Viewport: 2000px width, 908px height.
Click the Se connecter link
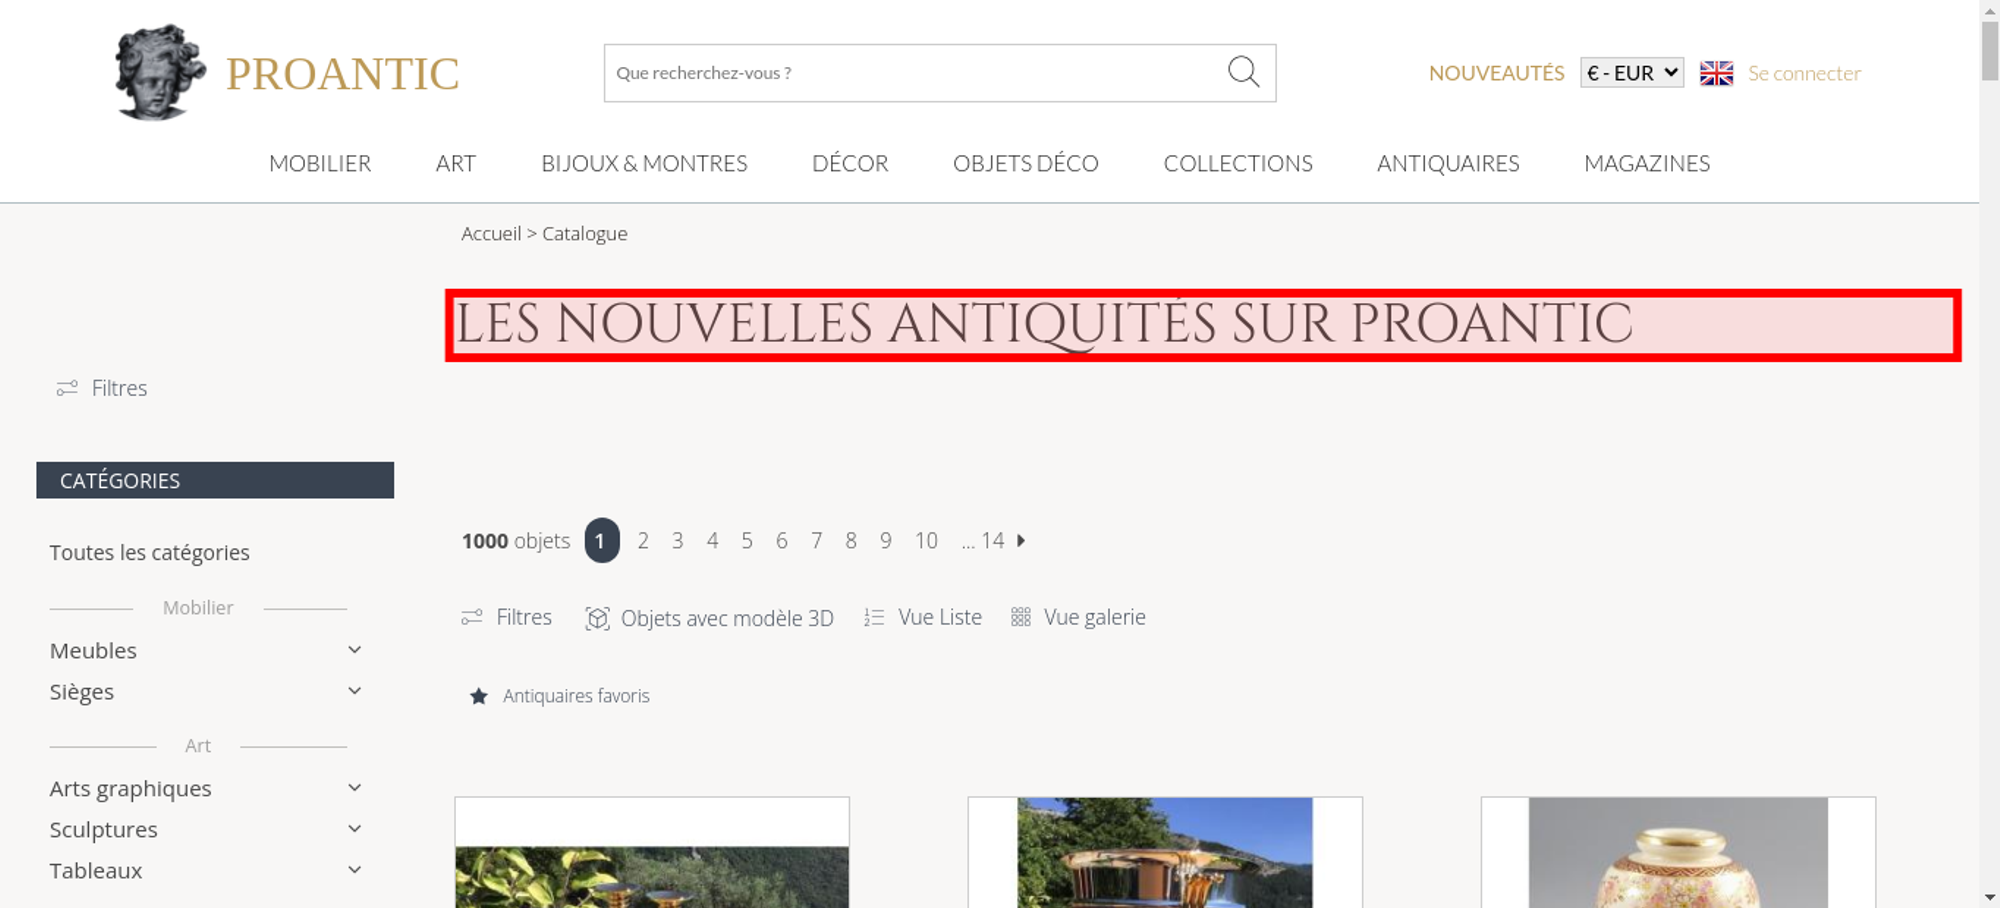1804,73
